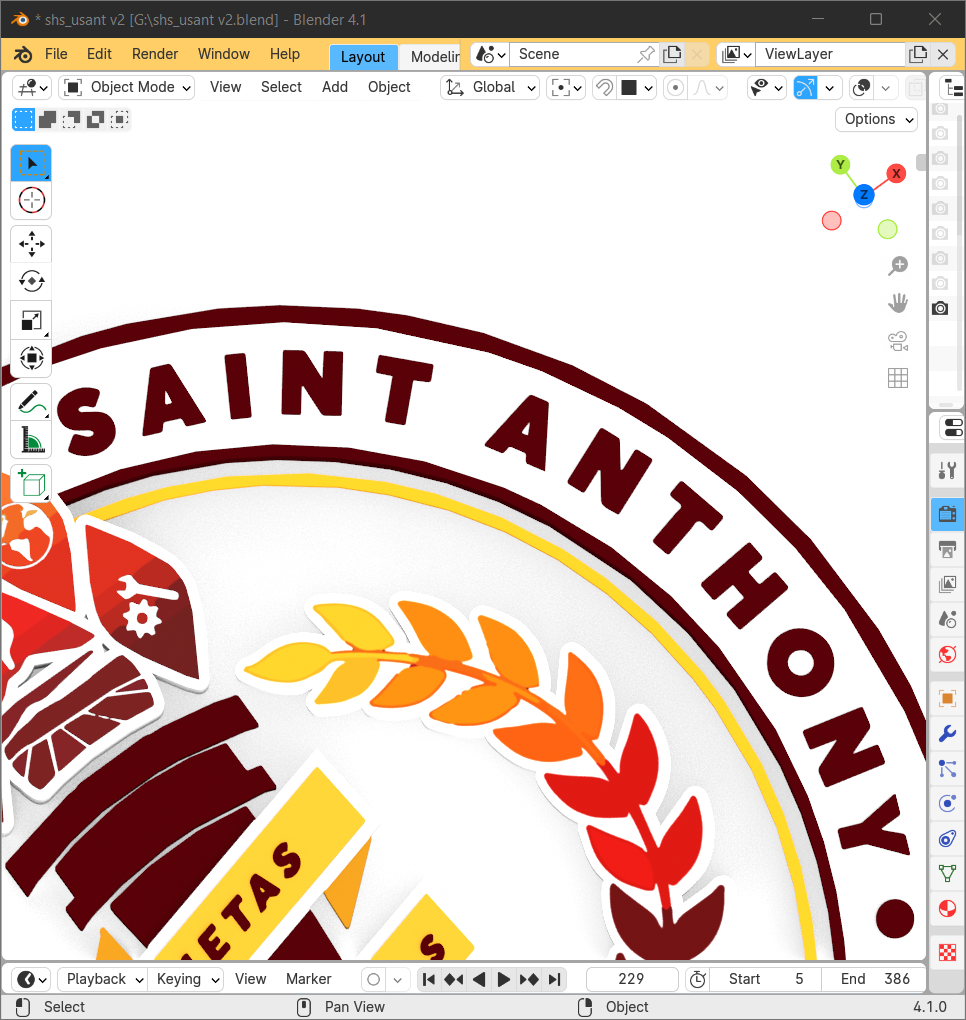Viewport: 966px width, 1020px height.
Task: Open World properties tab
Action: click(x=947, y=654)
